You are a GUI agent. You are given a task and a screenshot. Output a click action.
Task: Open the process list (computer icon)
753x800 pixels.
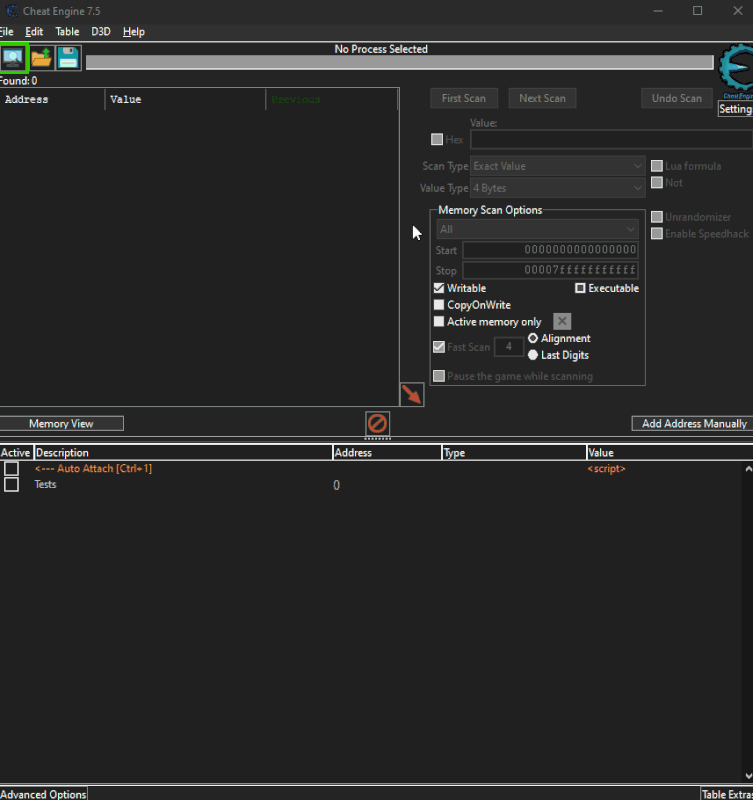click(13, 58)
